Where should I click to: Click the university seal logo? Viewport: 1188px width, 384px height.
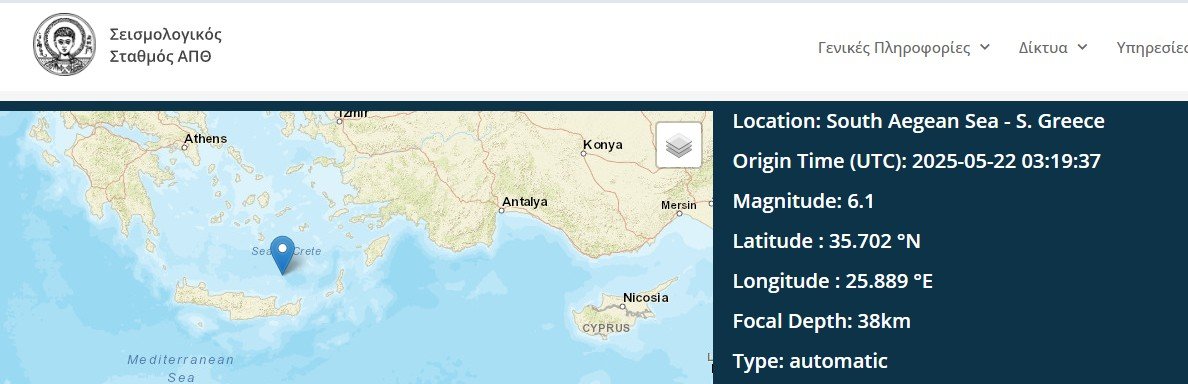click(64, 45)
